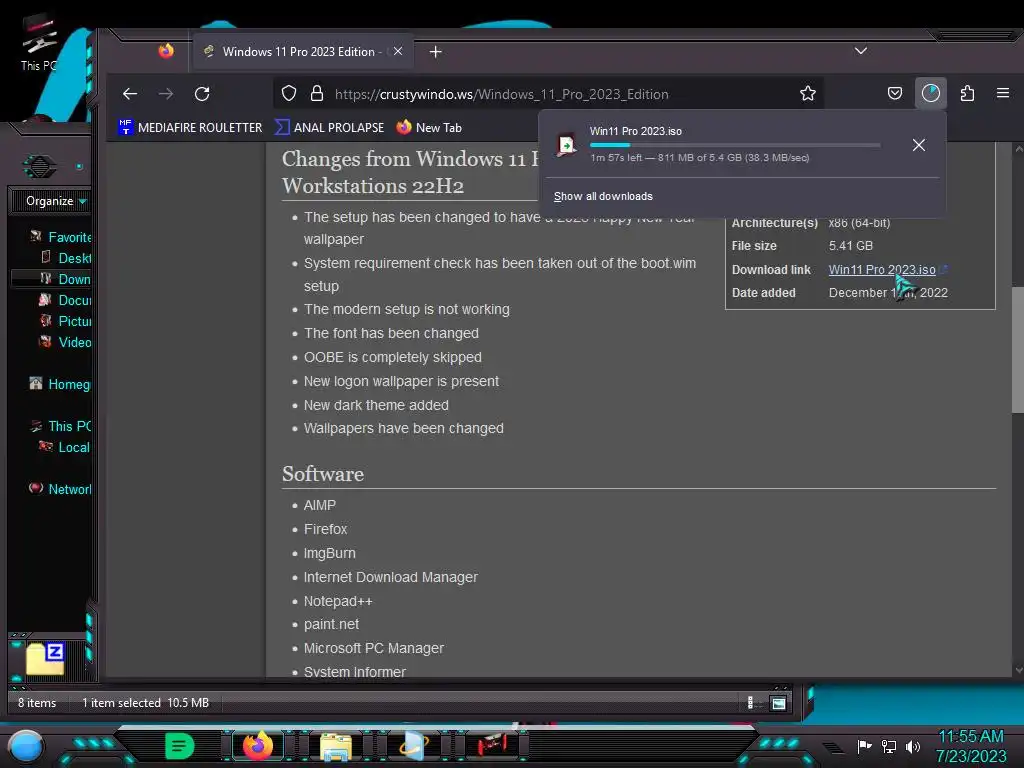Click the volume speaker tray icon
The image size is (1024, 768).
(913, 746)
